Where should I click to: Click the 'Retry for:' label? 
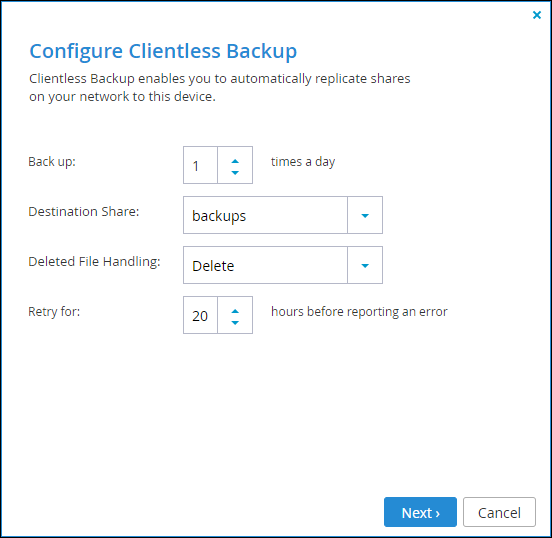click(x=54, y=312)
